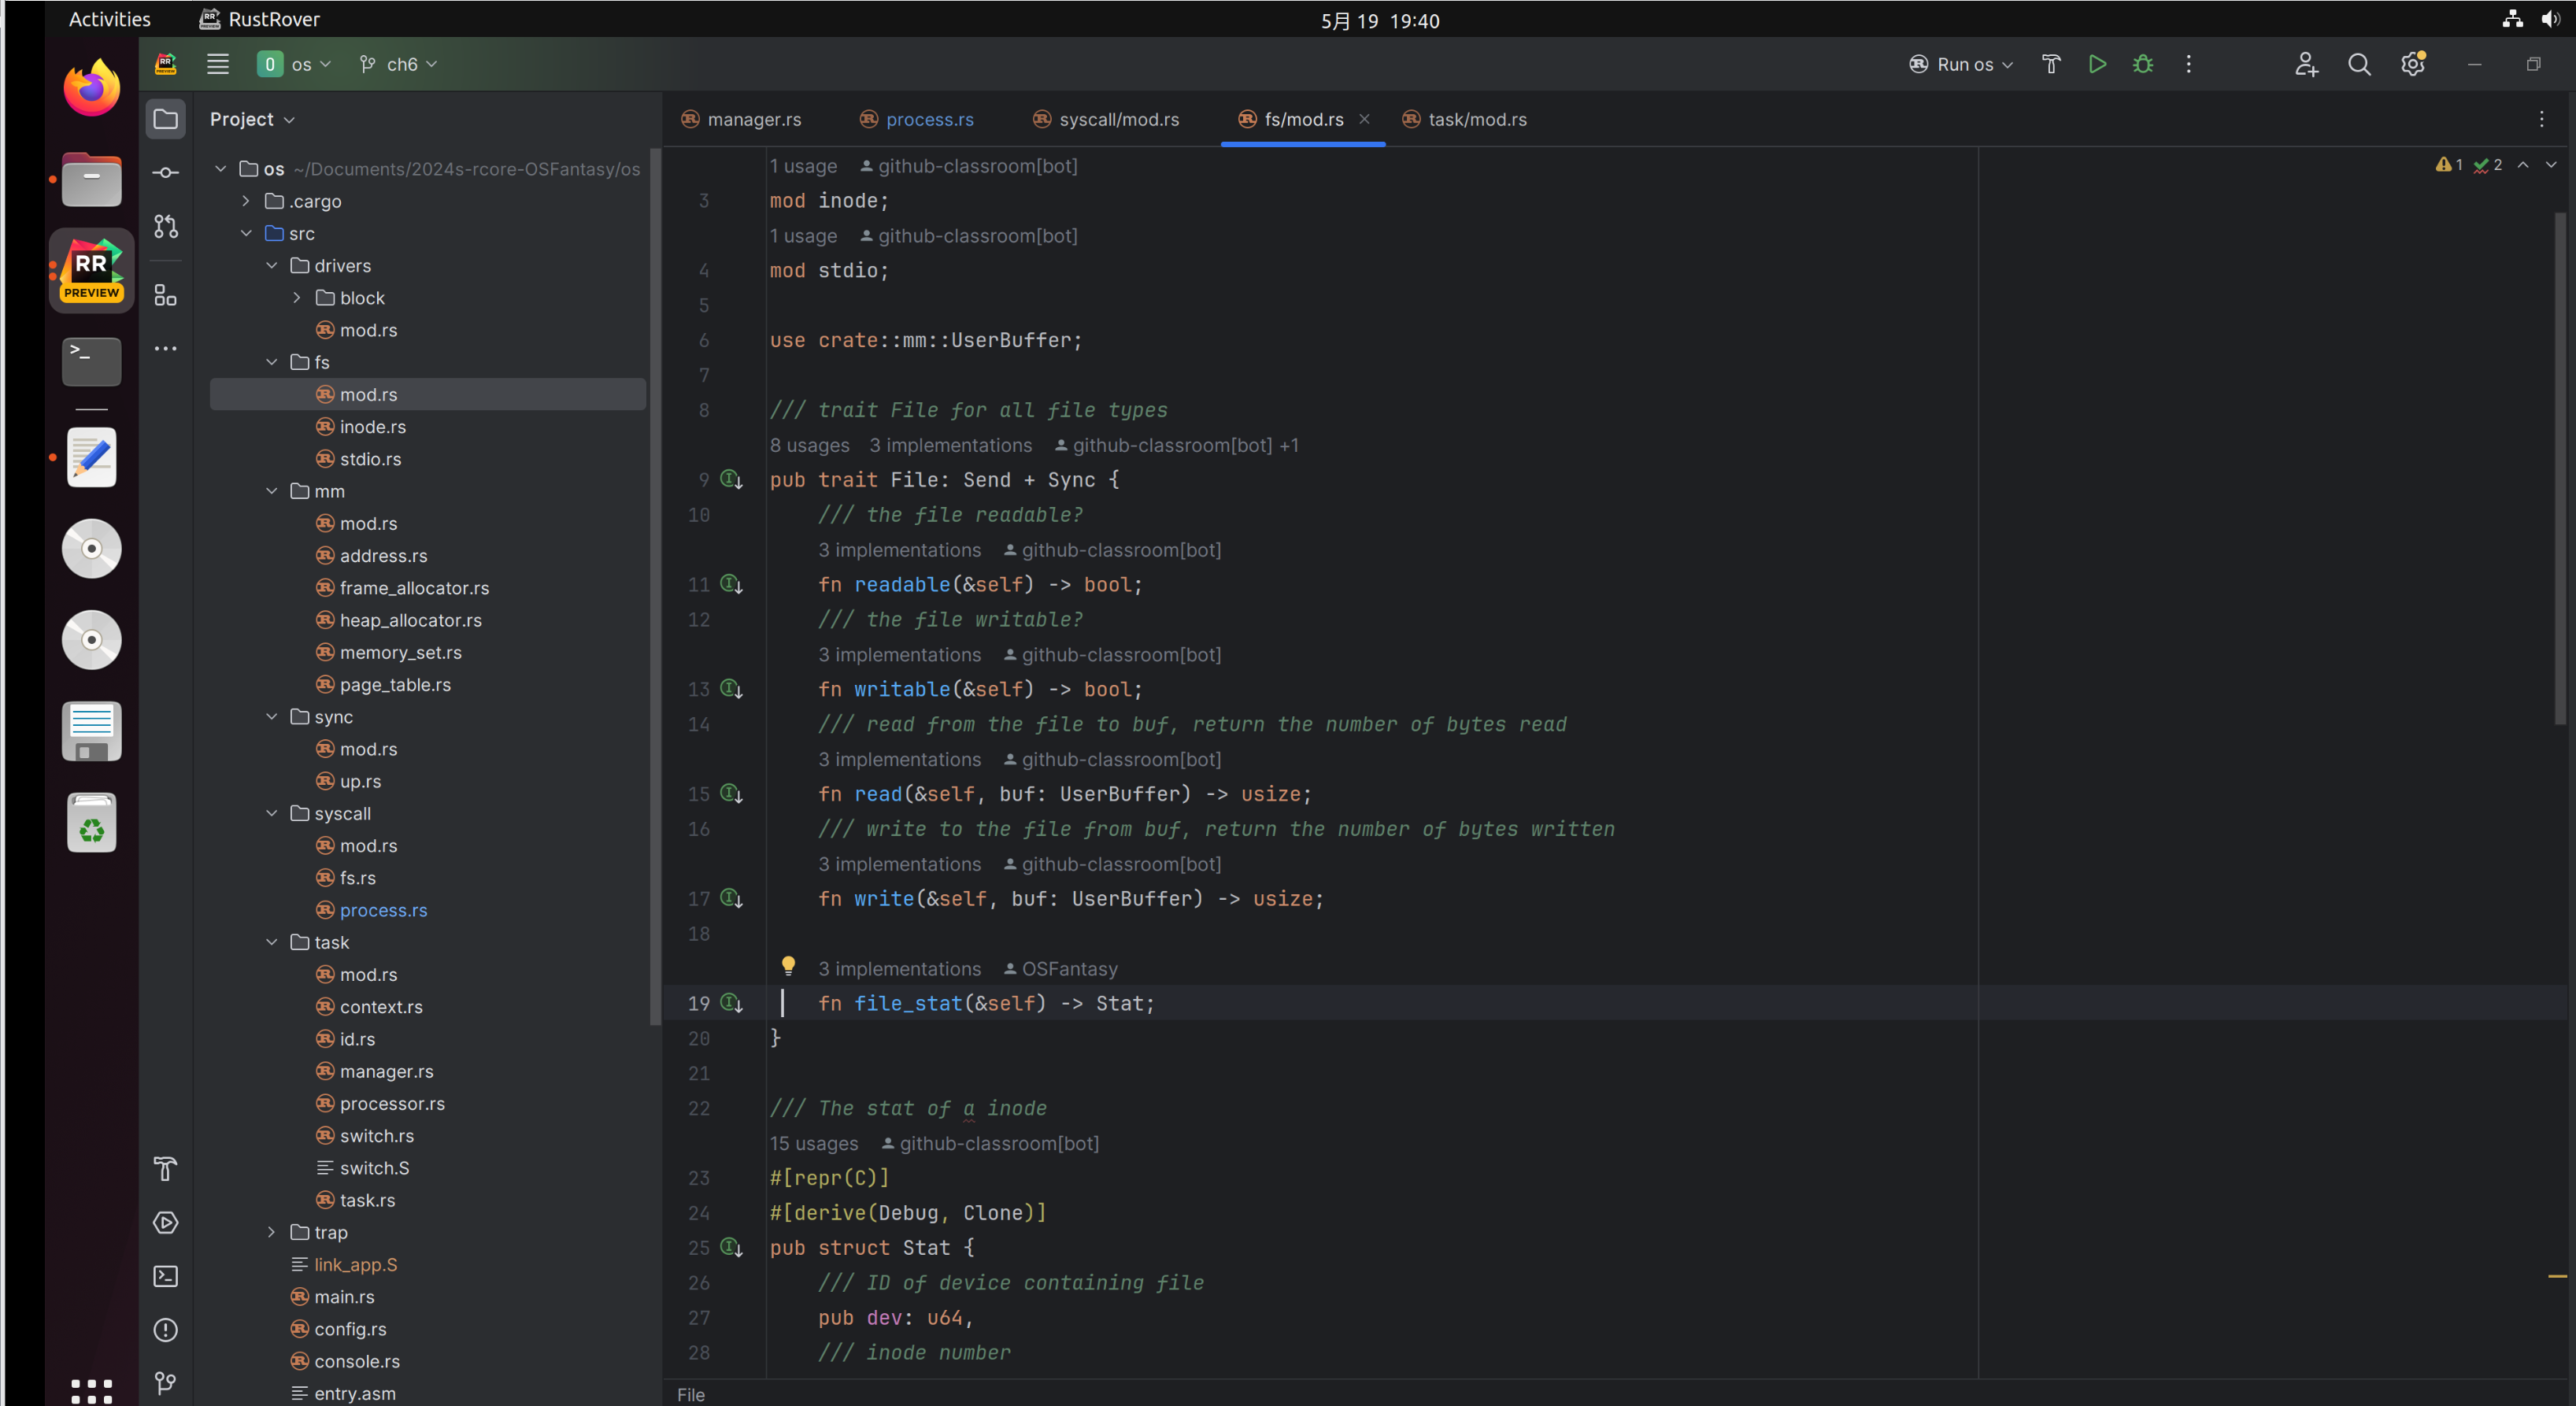Open warnings indicator in editor corner
Image resolution: width=2576 pixels, height=1406 pixels.
[x=2449, y=165]
